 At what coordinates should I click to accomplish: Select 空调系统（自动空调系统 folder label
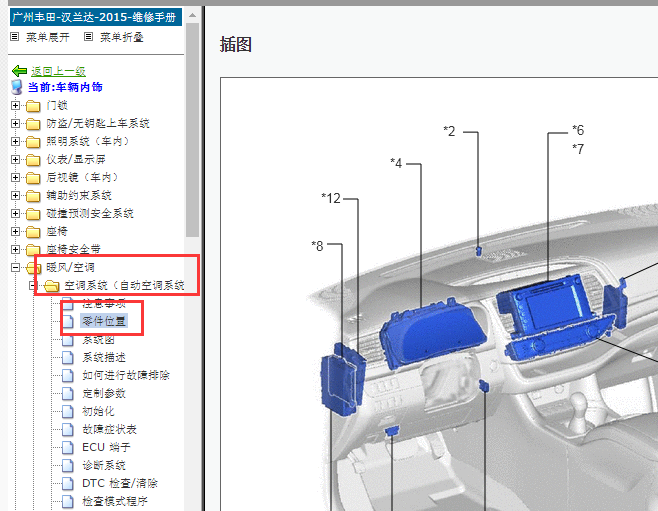pos(124,286)
